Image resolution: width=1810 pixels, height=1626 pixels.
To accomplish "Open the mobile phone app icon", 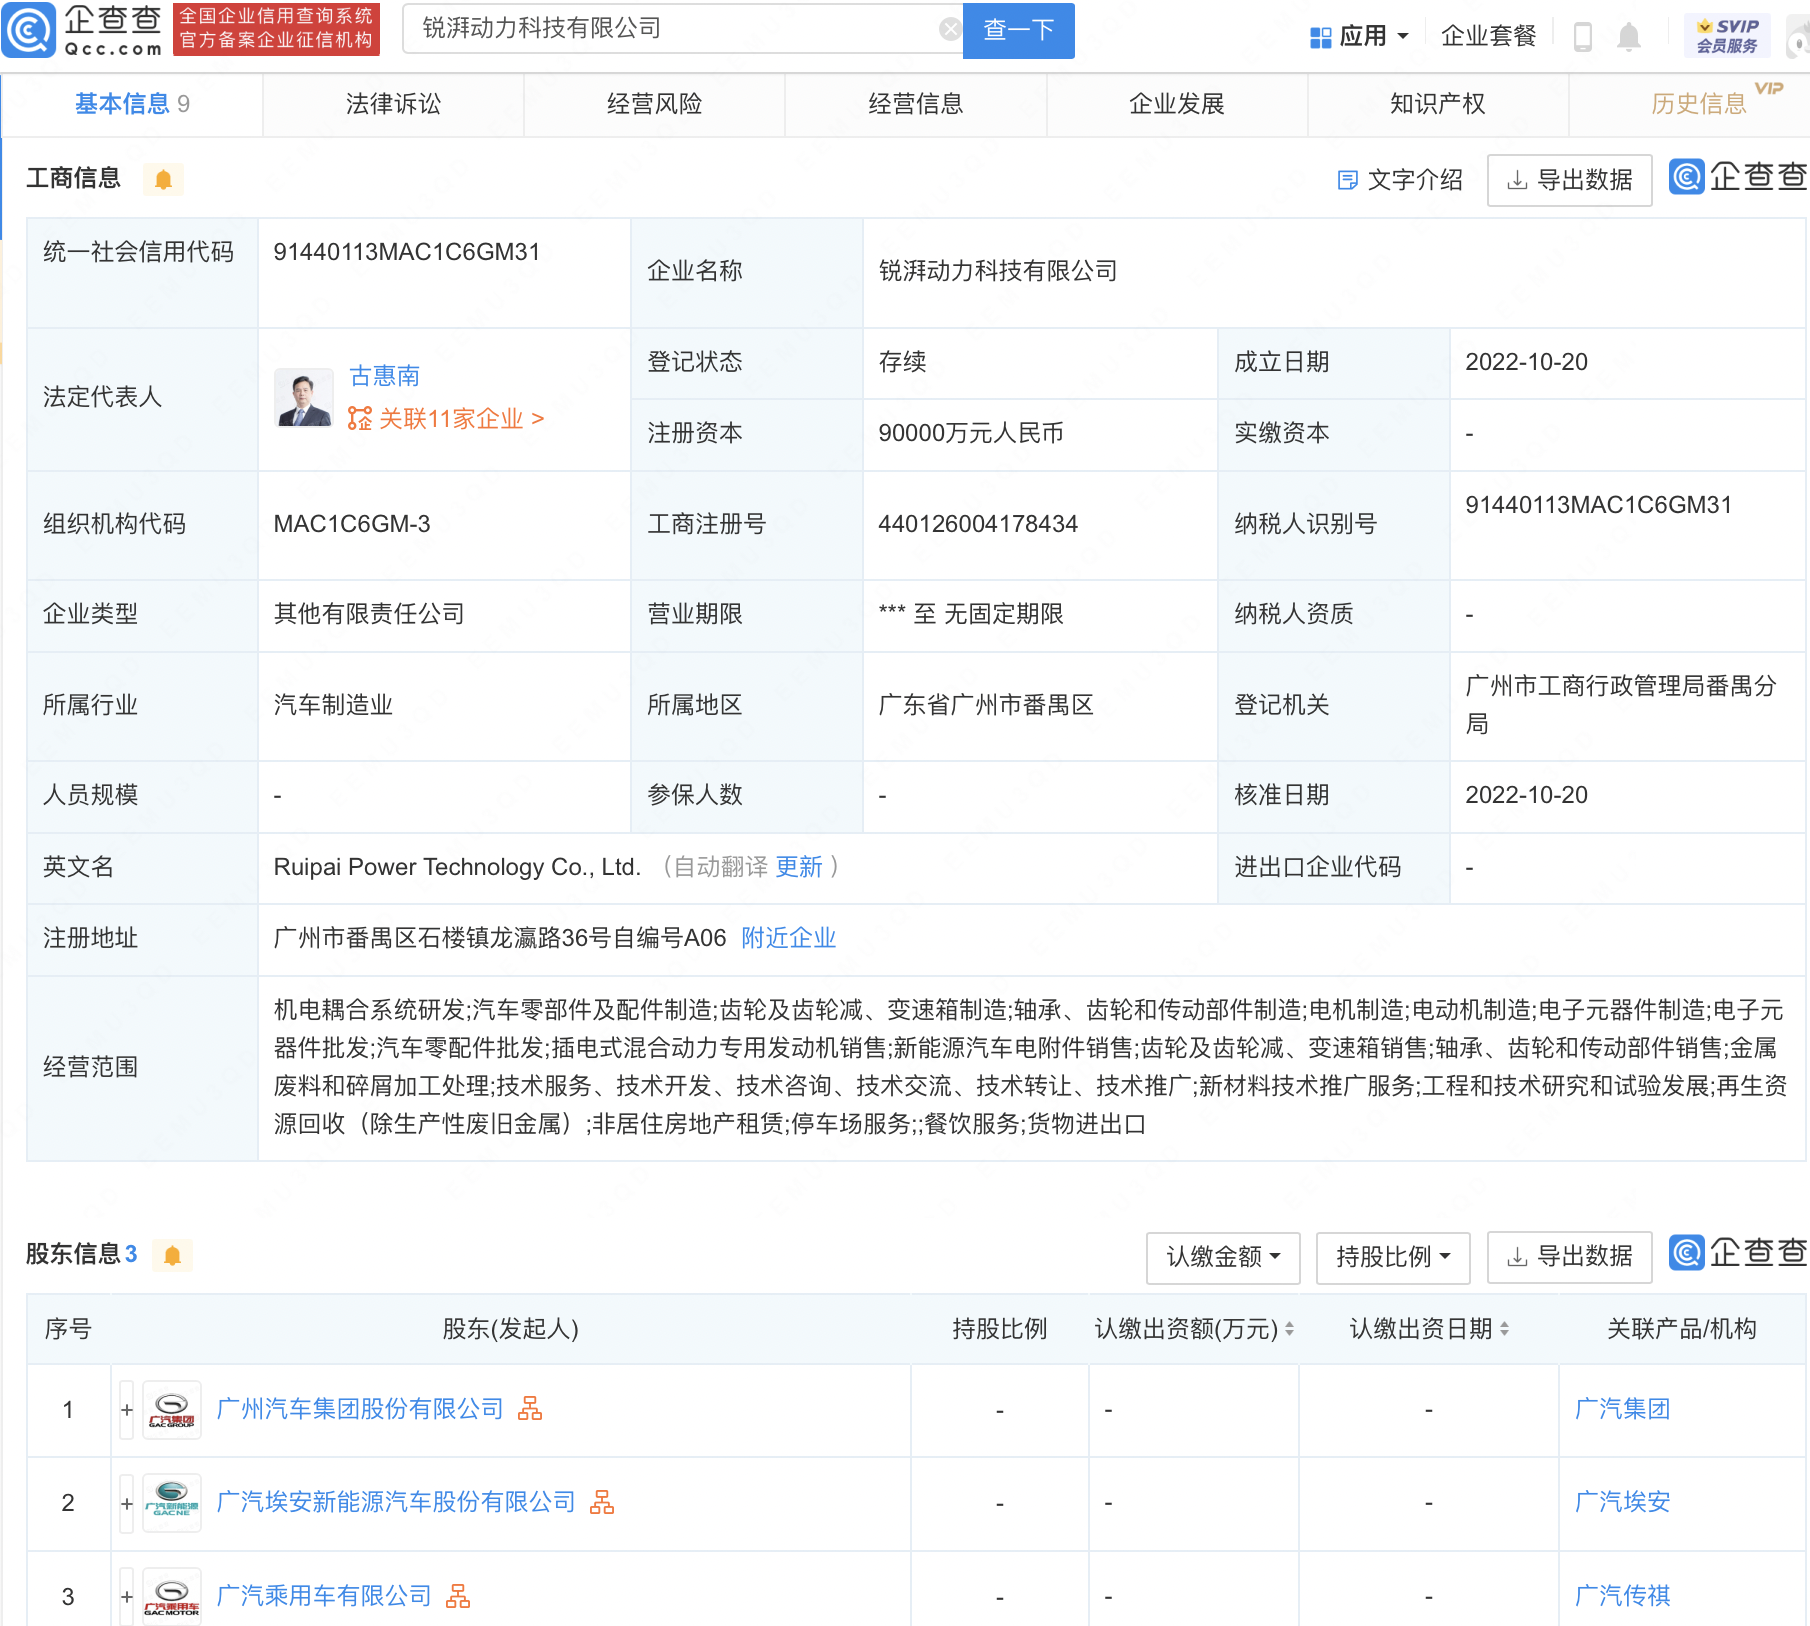I will pyautogui.click(x=1582, y=37).
